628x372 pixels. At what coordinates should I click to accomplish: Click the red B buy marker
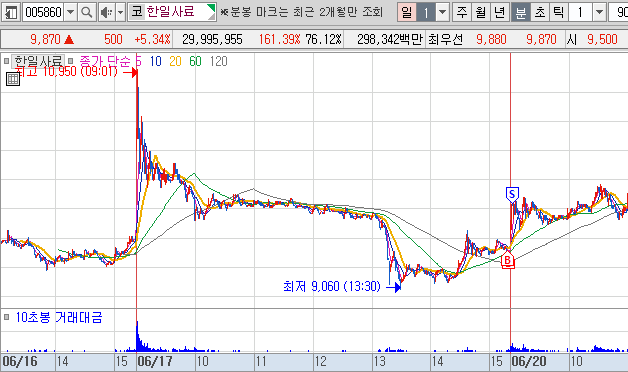click(x=508, y=260)
